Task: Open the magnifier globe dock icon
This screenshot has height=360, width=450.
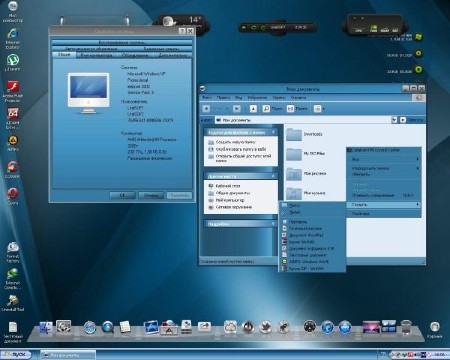Action: [108, 327]
